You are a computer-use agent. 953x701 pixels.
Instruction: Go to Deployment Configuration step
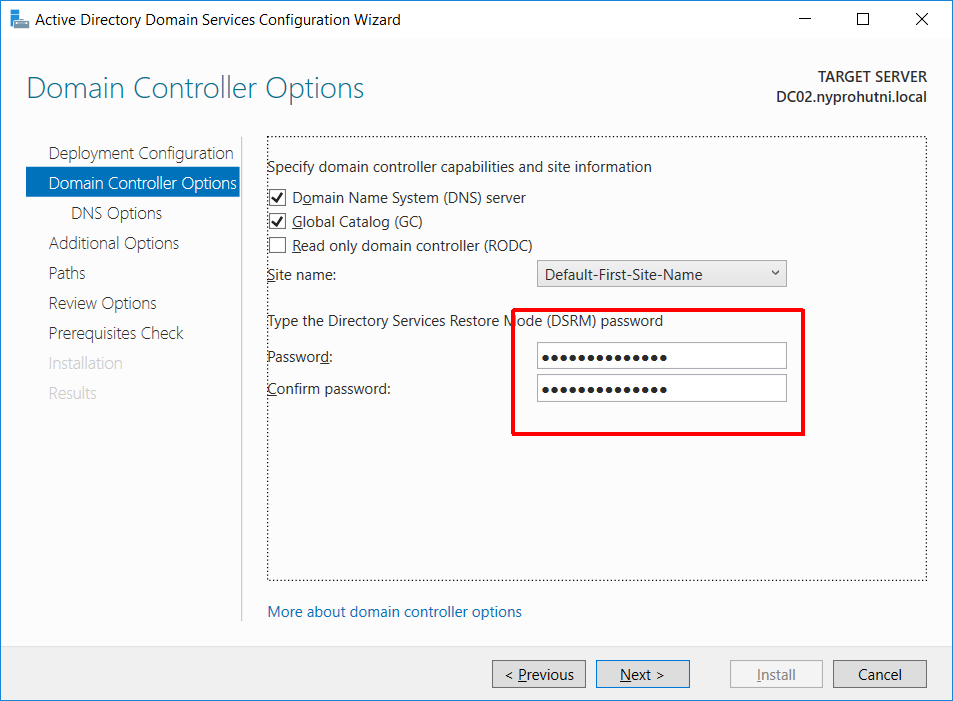point(141,153)
